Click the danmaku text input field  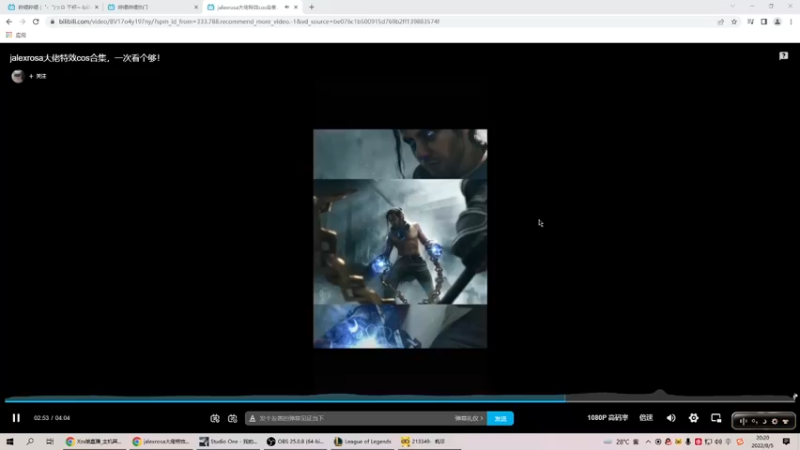352,418
